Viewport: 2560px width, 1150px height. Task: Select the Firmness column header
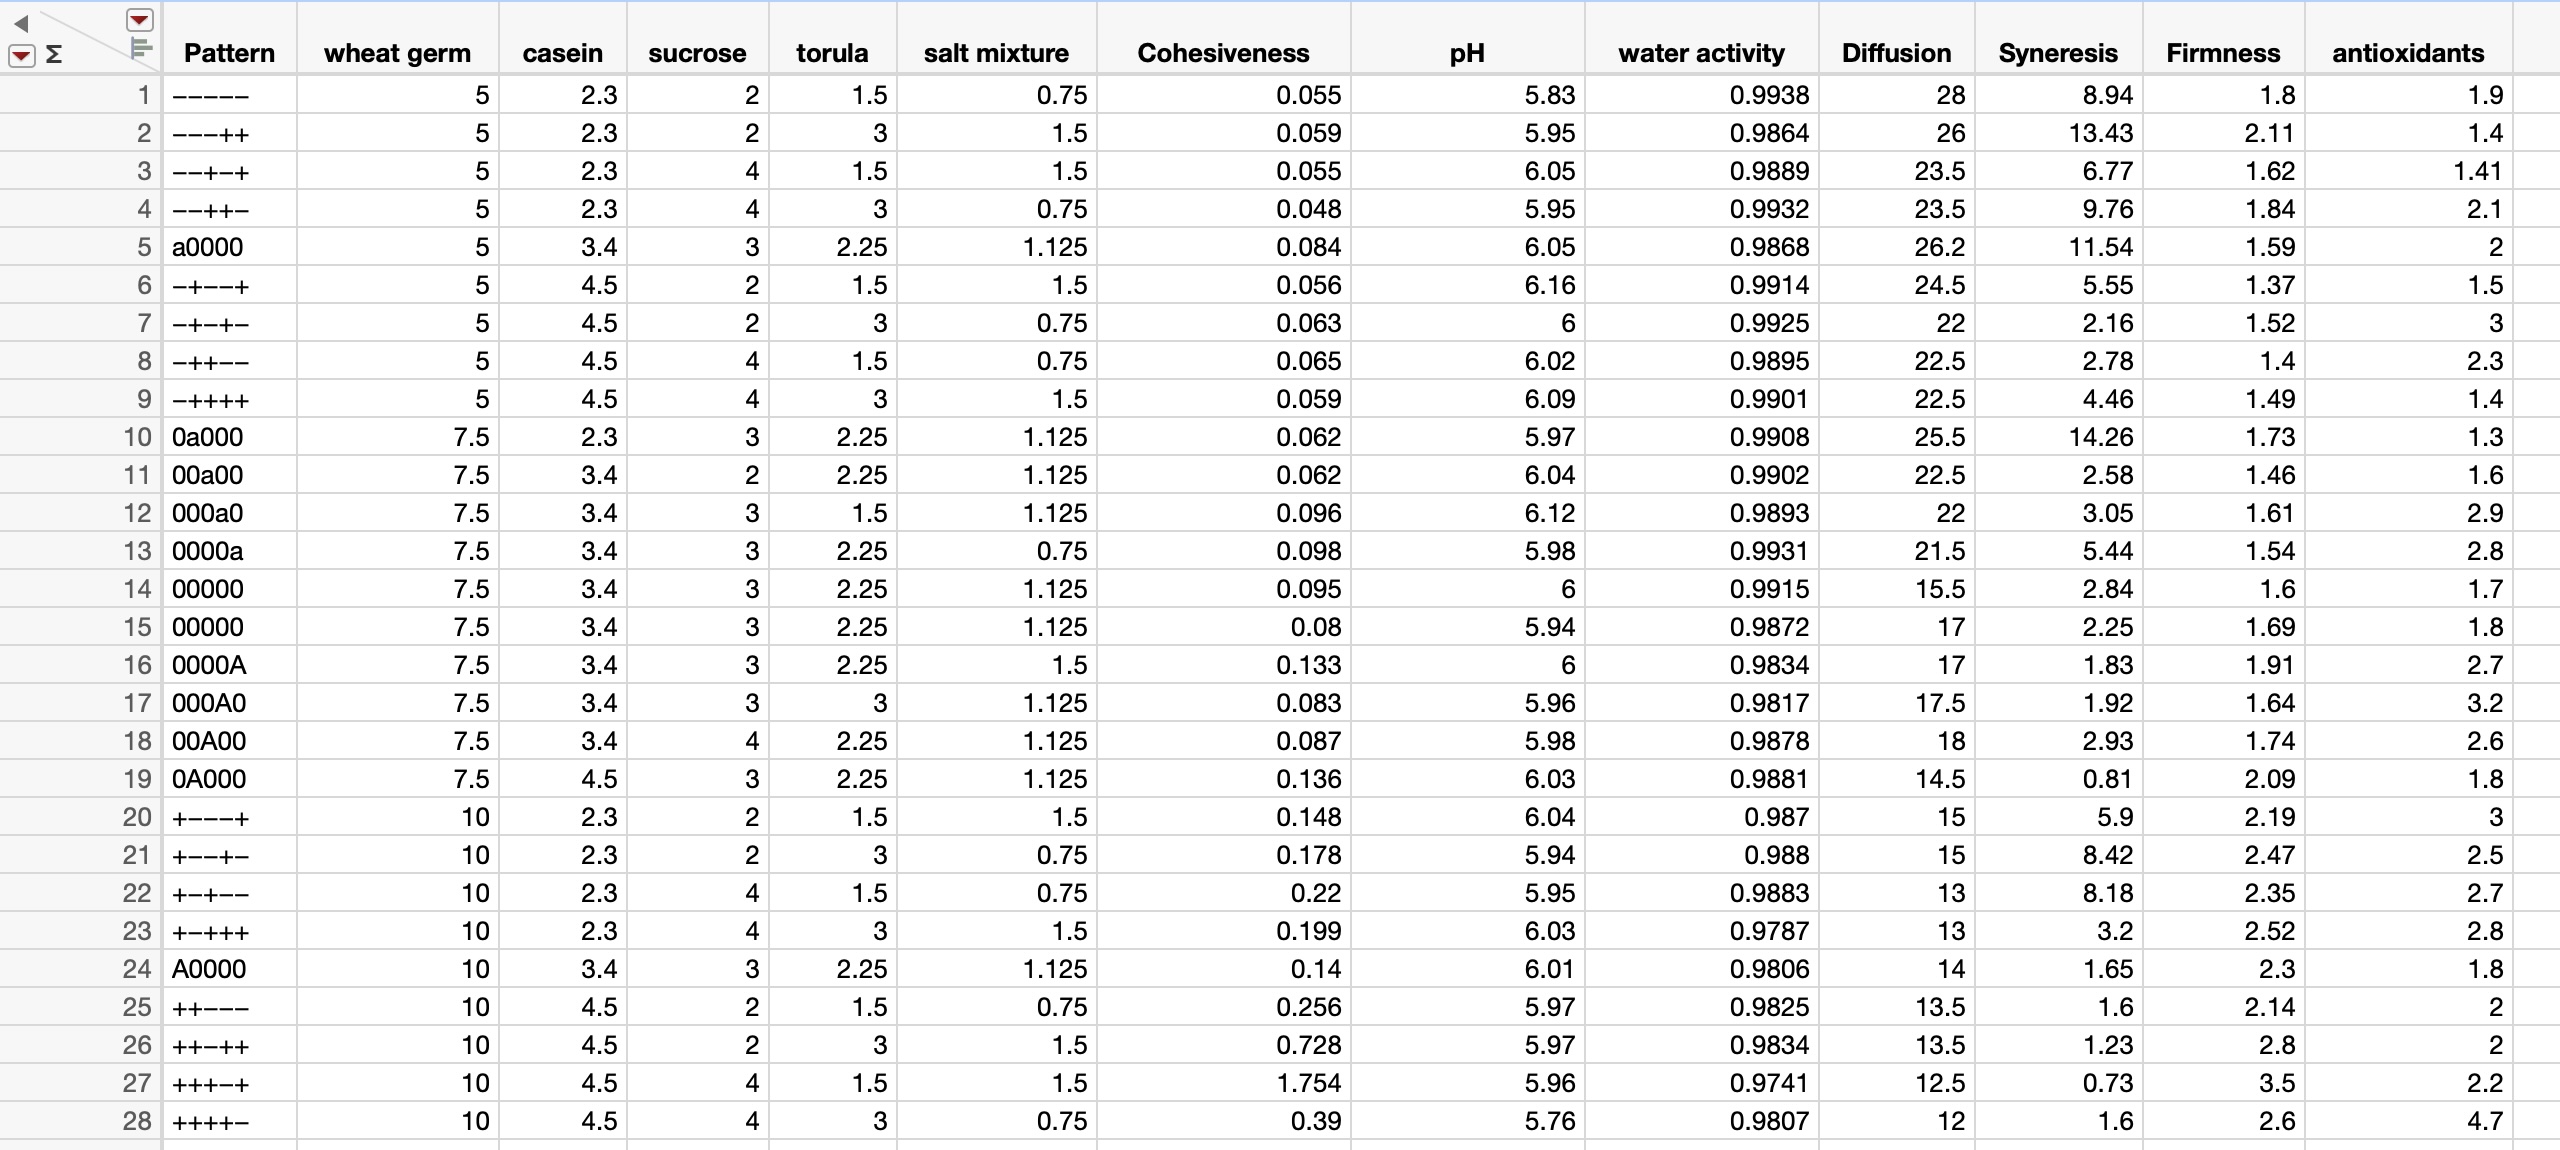tap(2223, 53)
